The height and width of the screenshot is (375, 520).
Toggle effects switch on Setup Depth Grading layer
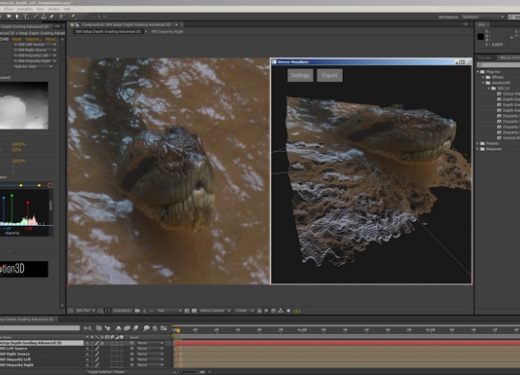[102, 343]
